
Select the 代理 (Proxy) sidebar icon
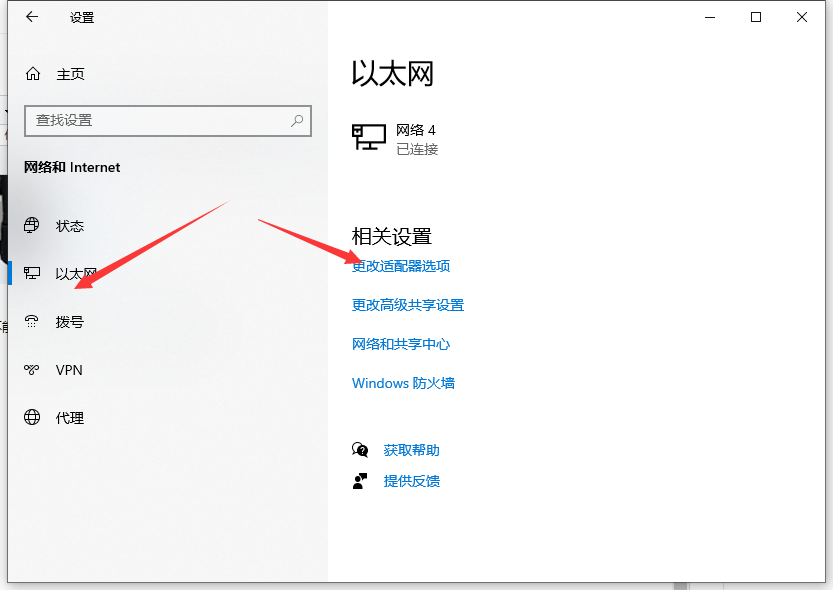[x=34, y=418]
